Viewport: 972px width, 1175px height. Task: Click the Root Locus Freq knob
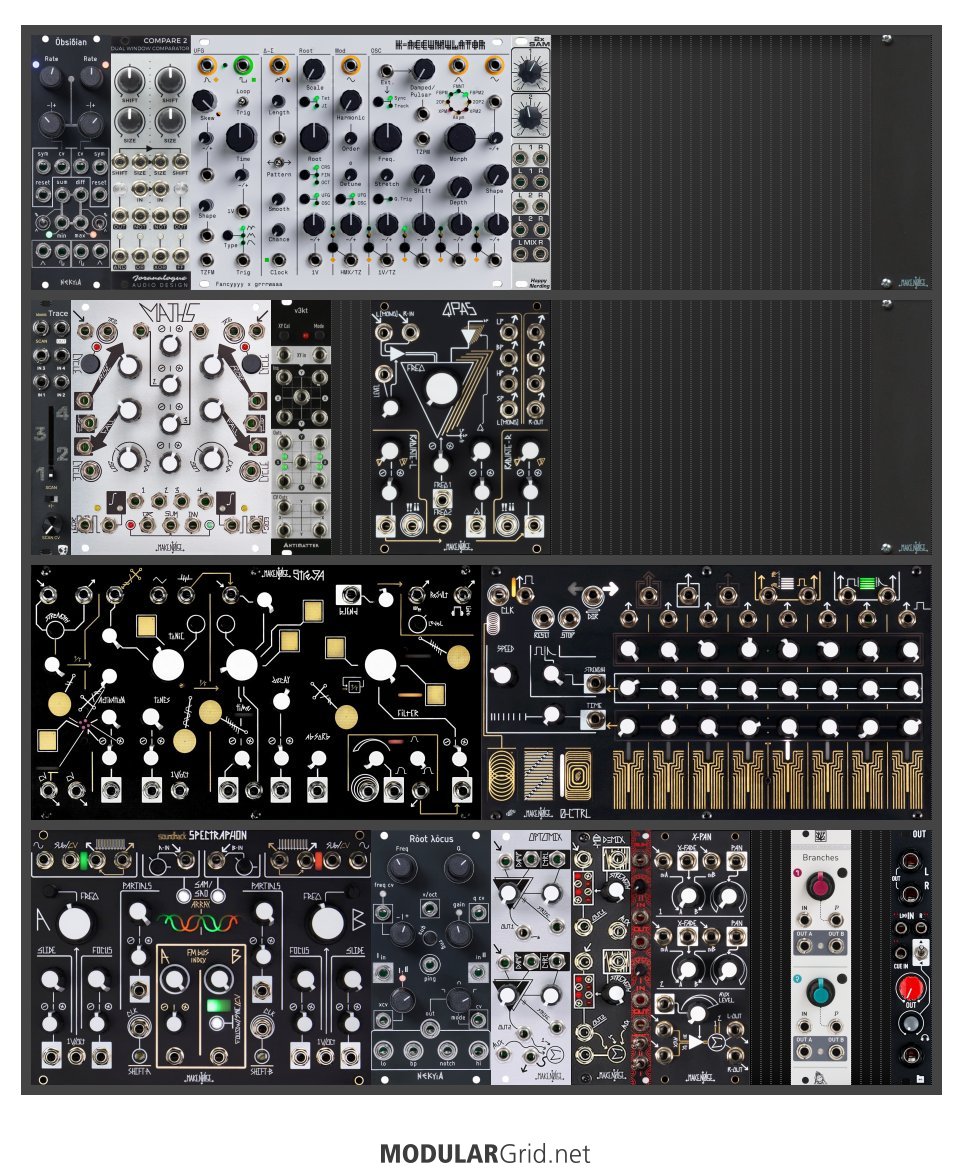click(402, 868)
